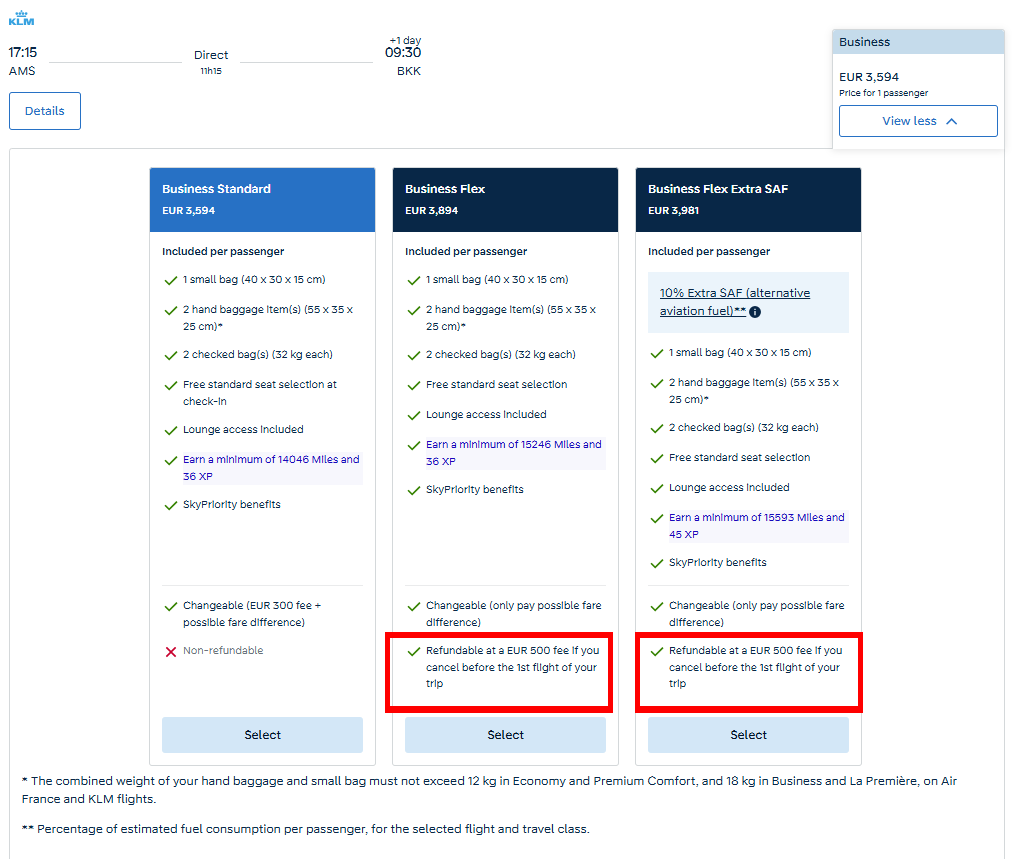Image resolution: width=1012 pixels, height=859 pixels.
Task: Click the checkmark beside 2 checked bags
Action: [170, 353]
